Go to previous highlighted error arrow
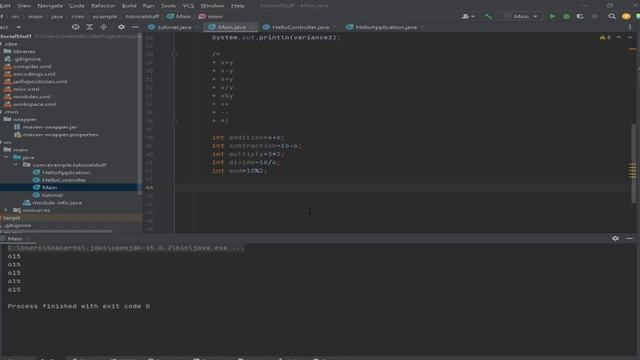This screenshot has height=360, width=640. 619,37
